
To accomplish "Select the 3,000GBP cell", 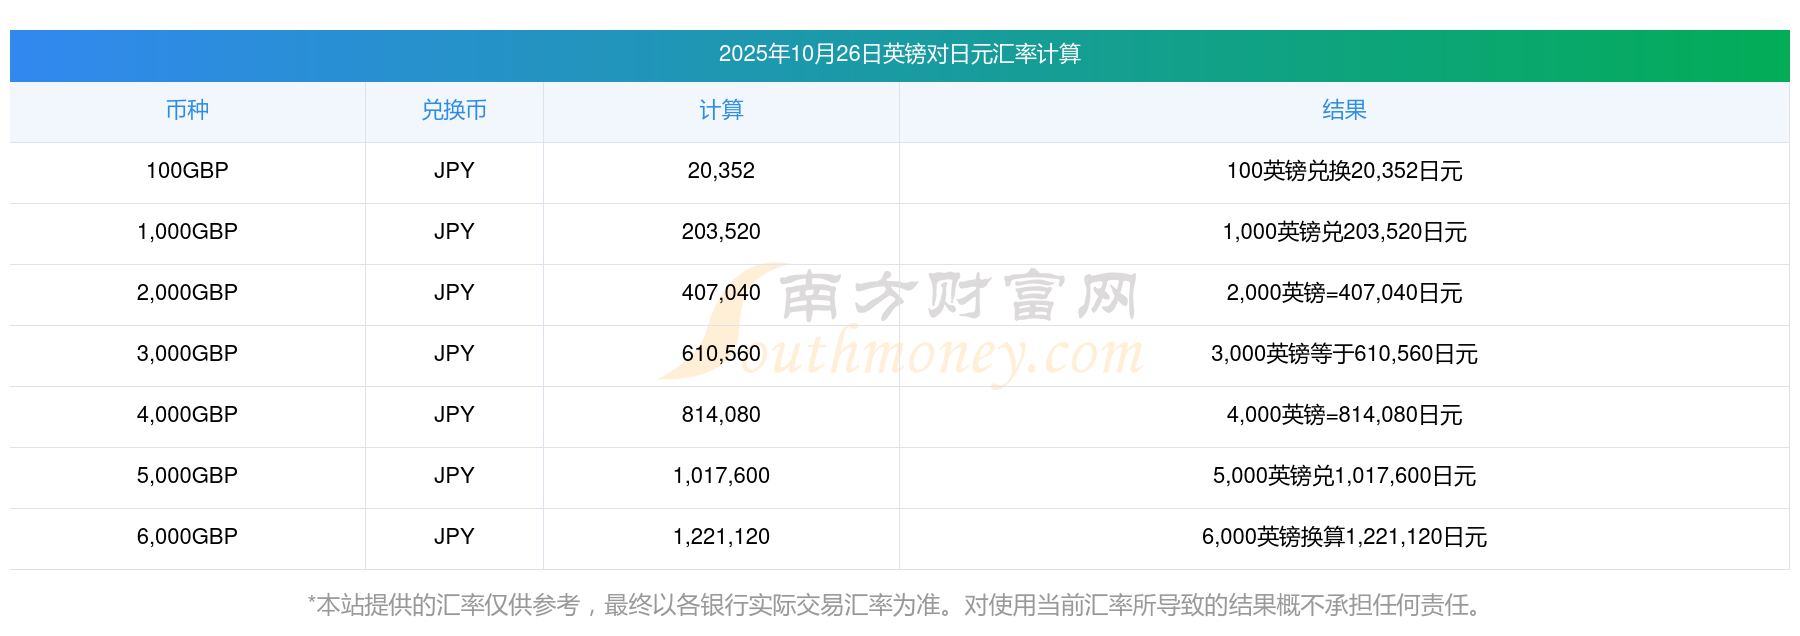I will pos(187,354).
